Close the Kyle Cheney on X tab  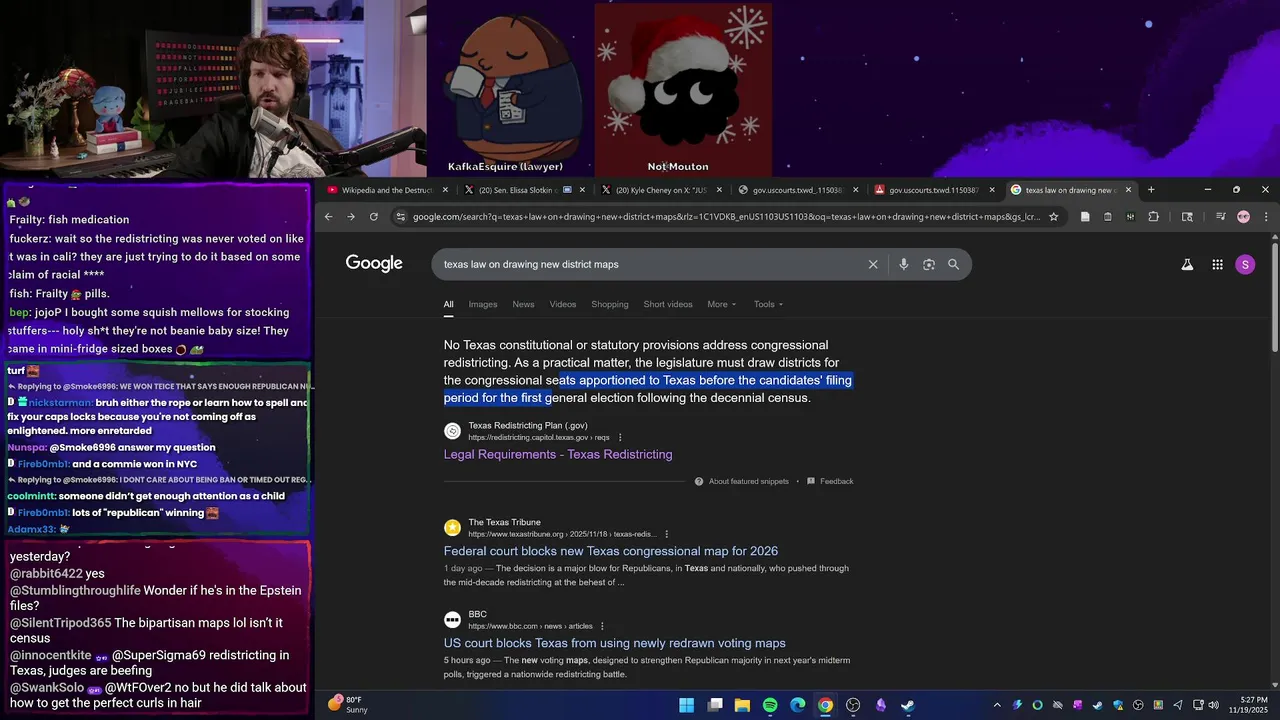pos(718,190)
